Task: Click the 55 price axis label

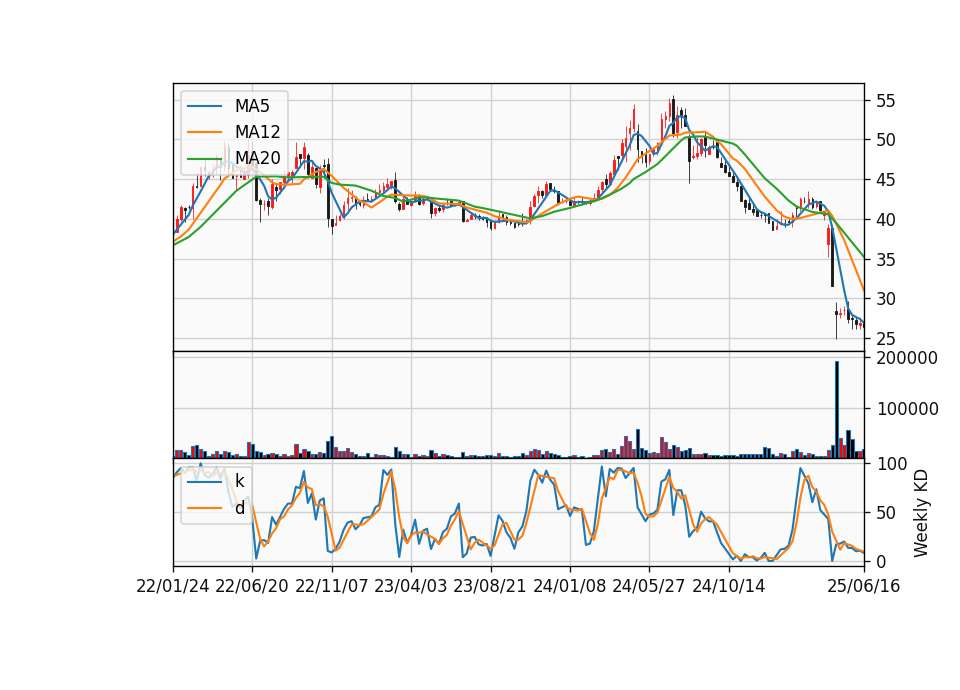Action: (885, 101)
